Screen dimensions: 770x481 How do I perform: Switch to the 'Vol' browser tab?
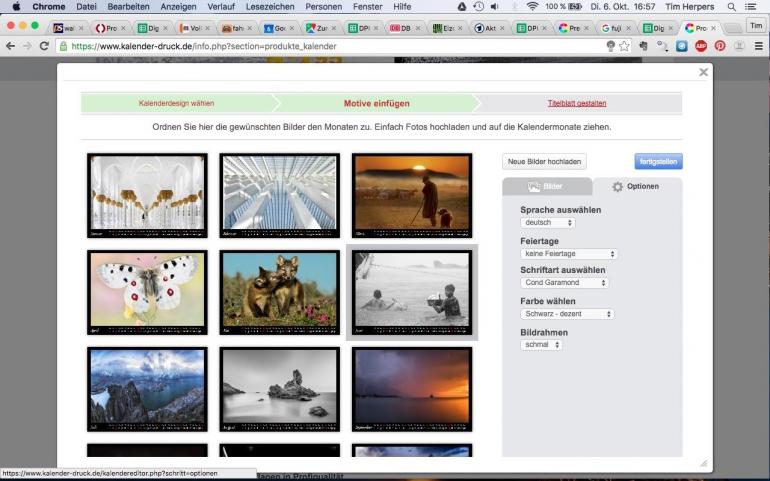193,28
